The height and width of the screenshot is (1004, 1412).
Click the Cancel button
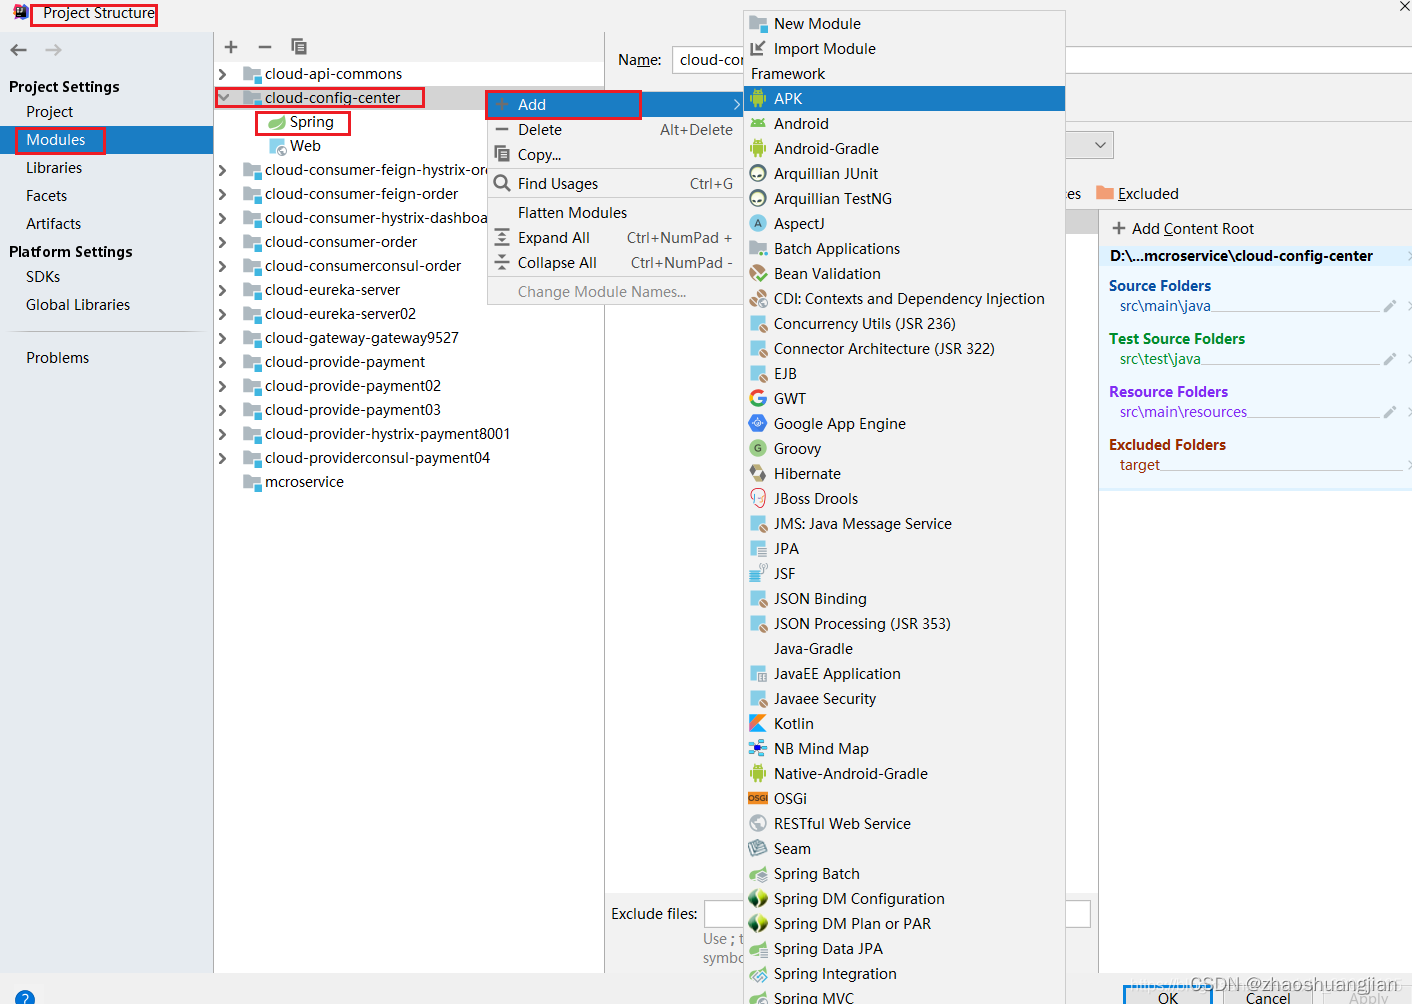click(x=1267, y=996)
